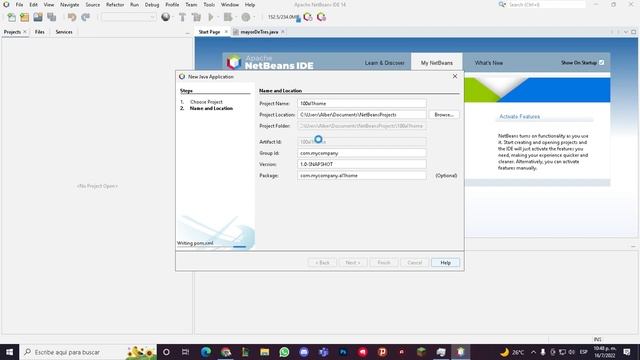640x360 pixels.
Task: Open What's New tab on Start Page
Action: (489, 63)
